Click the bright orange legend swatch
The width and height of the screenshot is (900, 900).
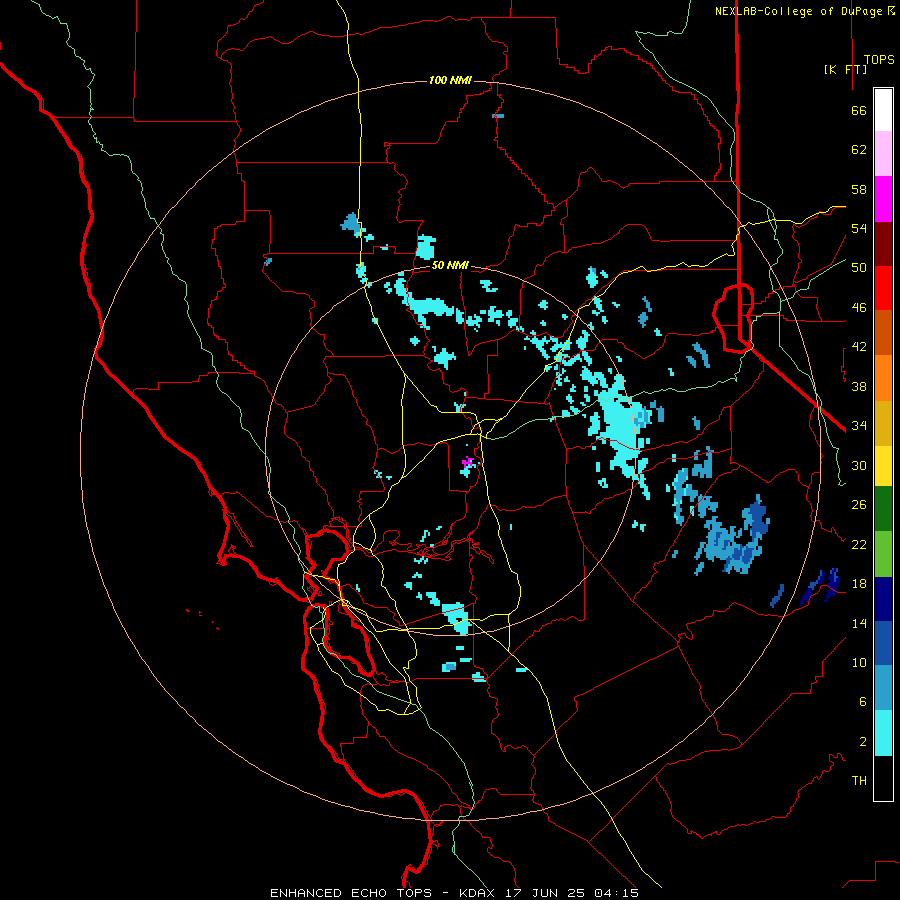point(883,378)
